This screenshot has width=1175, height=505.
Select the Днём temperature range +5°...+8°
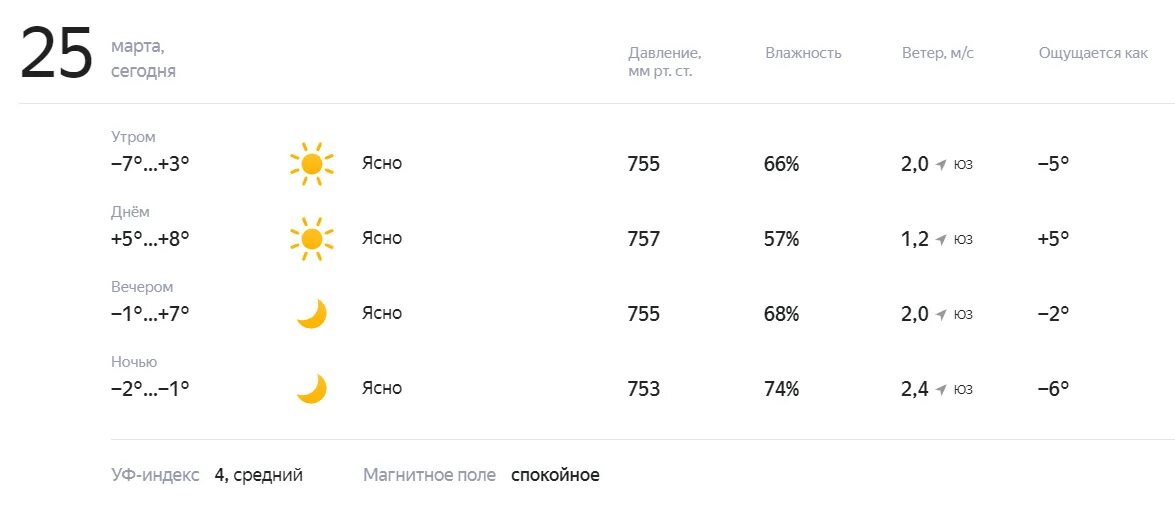pyautogui.click(x=150, y=238)
